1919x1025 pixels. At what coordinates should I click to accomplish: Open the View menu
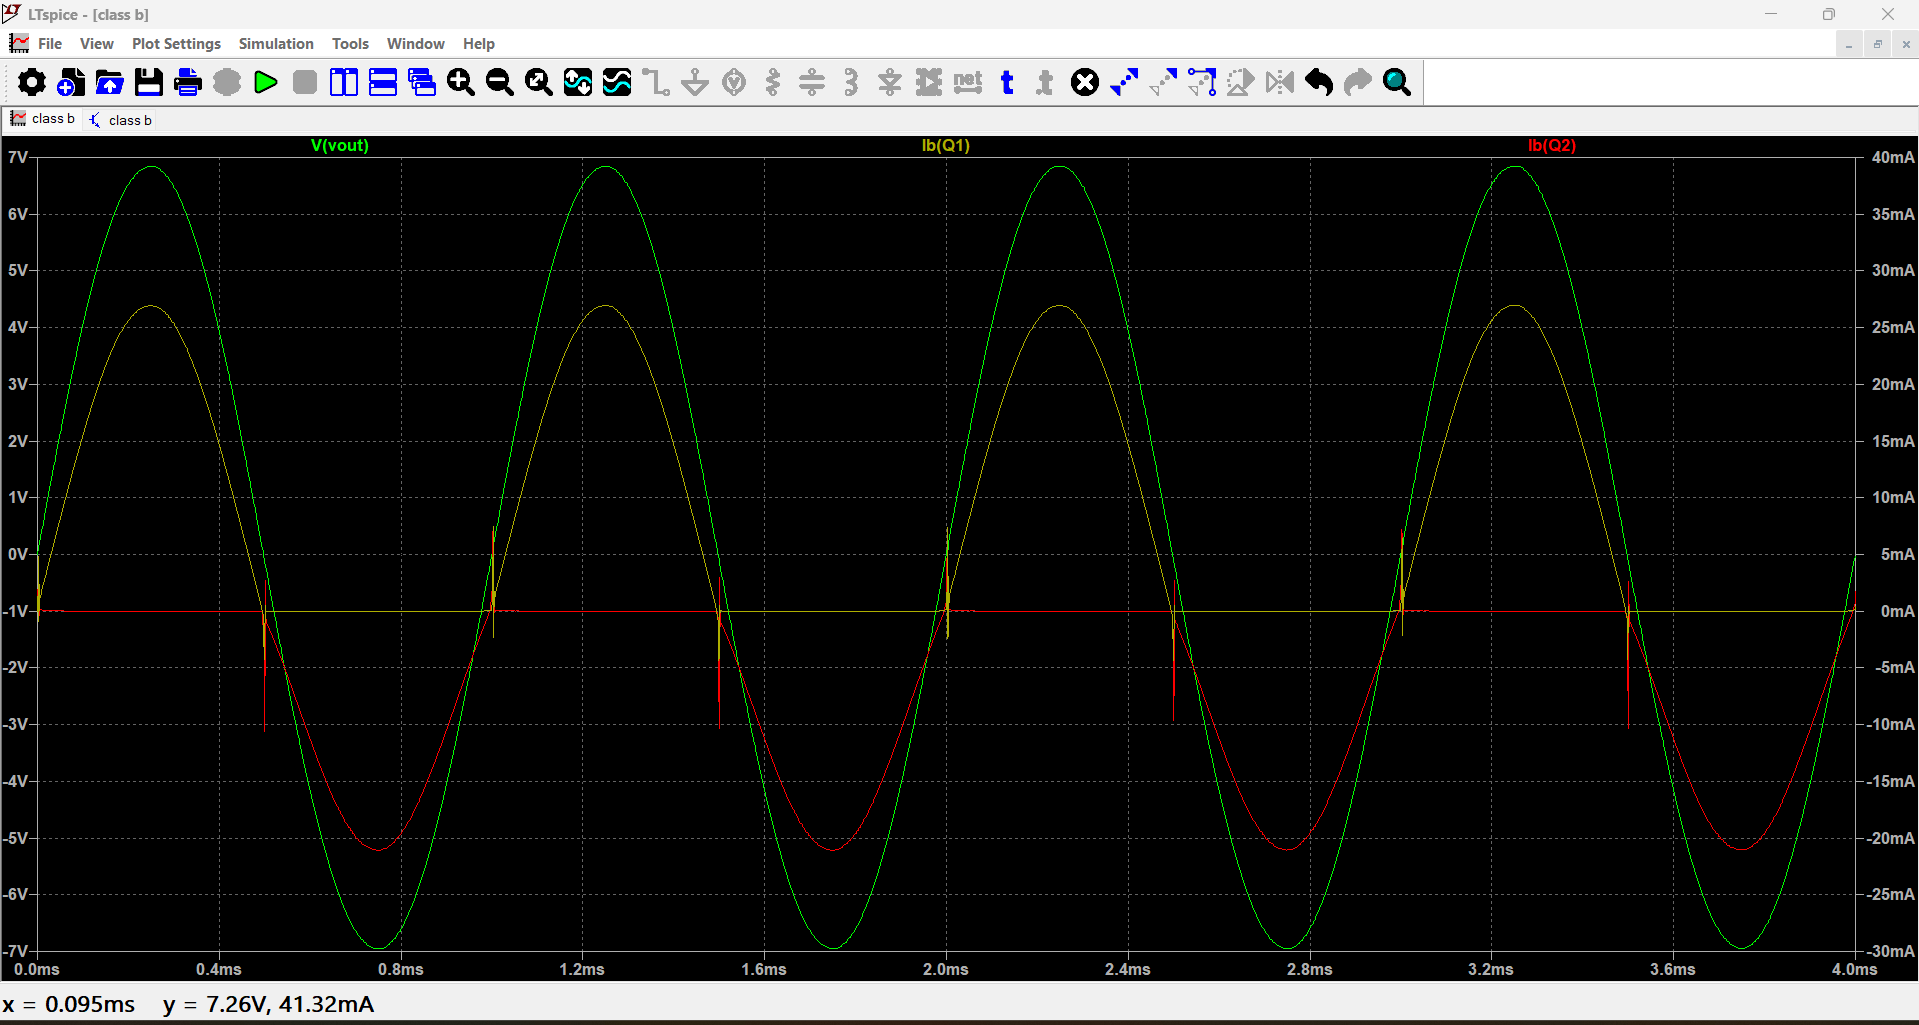click(x=97, y=44)
